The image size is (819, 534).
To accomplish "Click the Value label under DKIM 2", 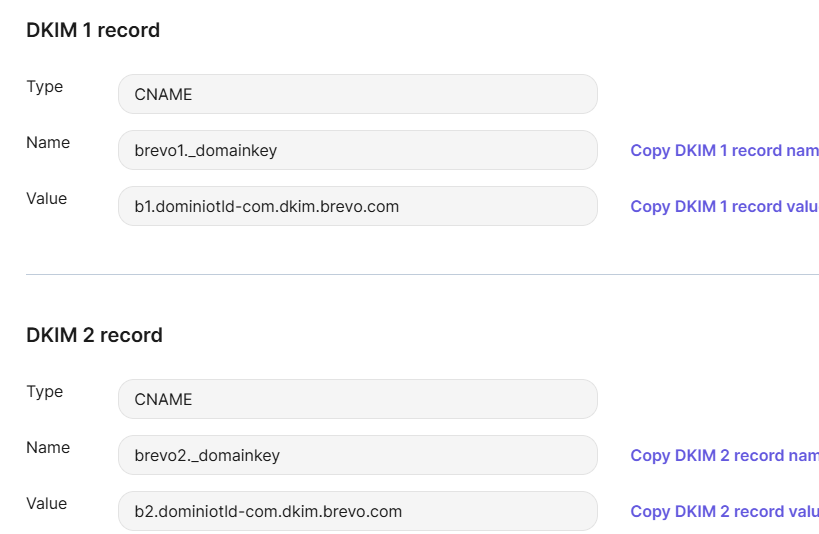I will click(47, 504).
